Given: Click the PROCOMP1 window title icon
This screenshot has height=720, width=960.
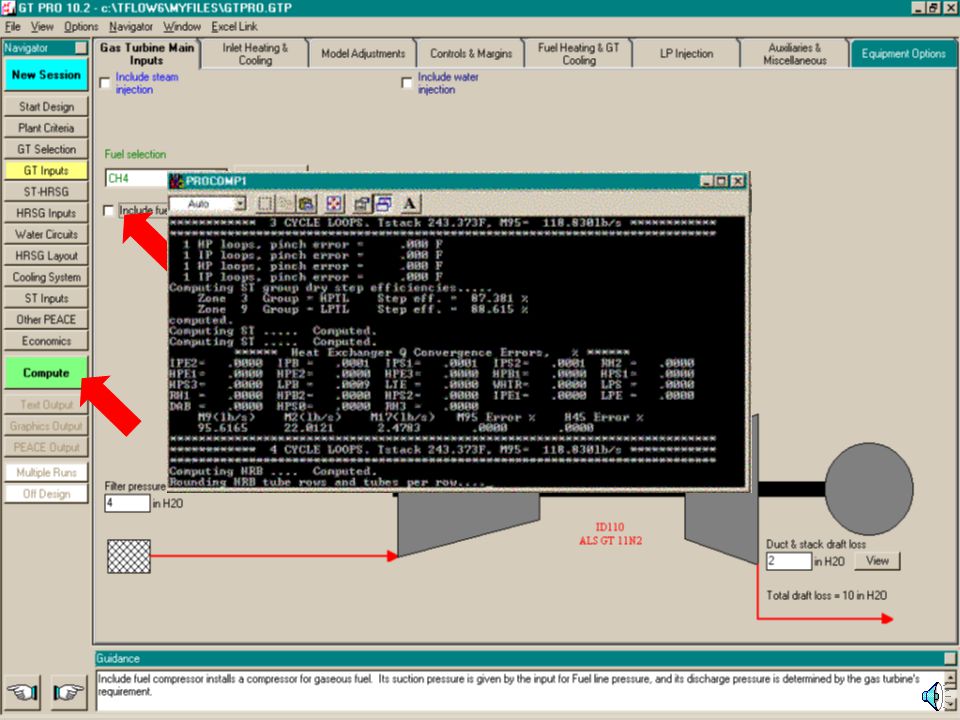Looking at the screenshot, I should tap(176, 181).
